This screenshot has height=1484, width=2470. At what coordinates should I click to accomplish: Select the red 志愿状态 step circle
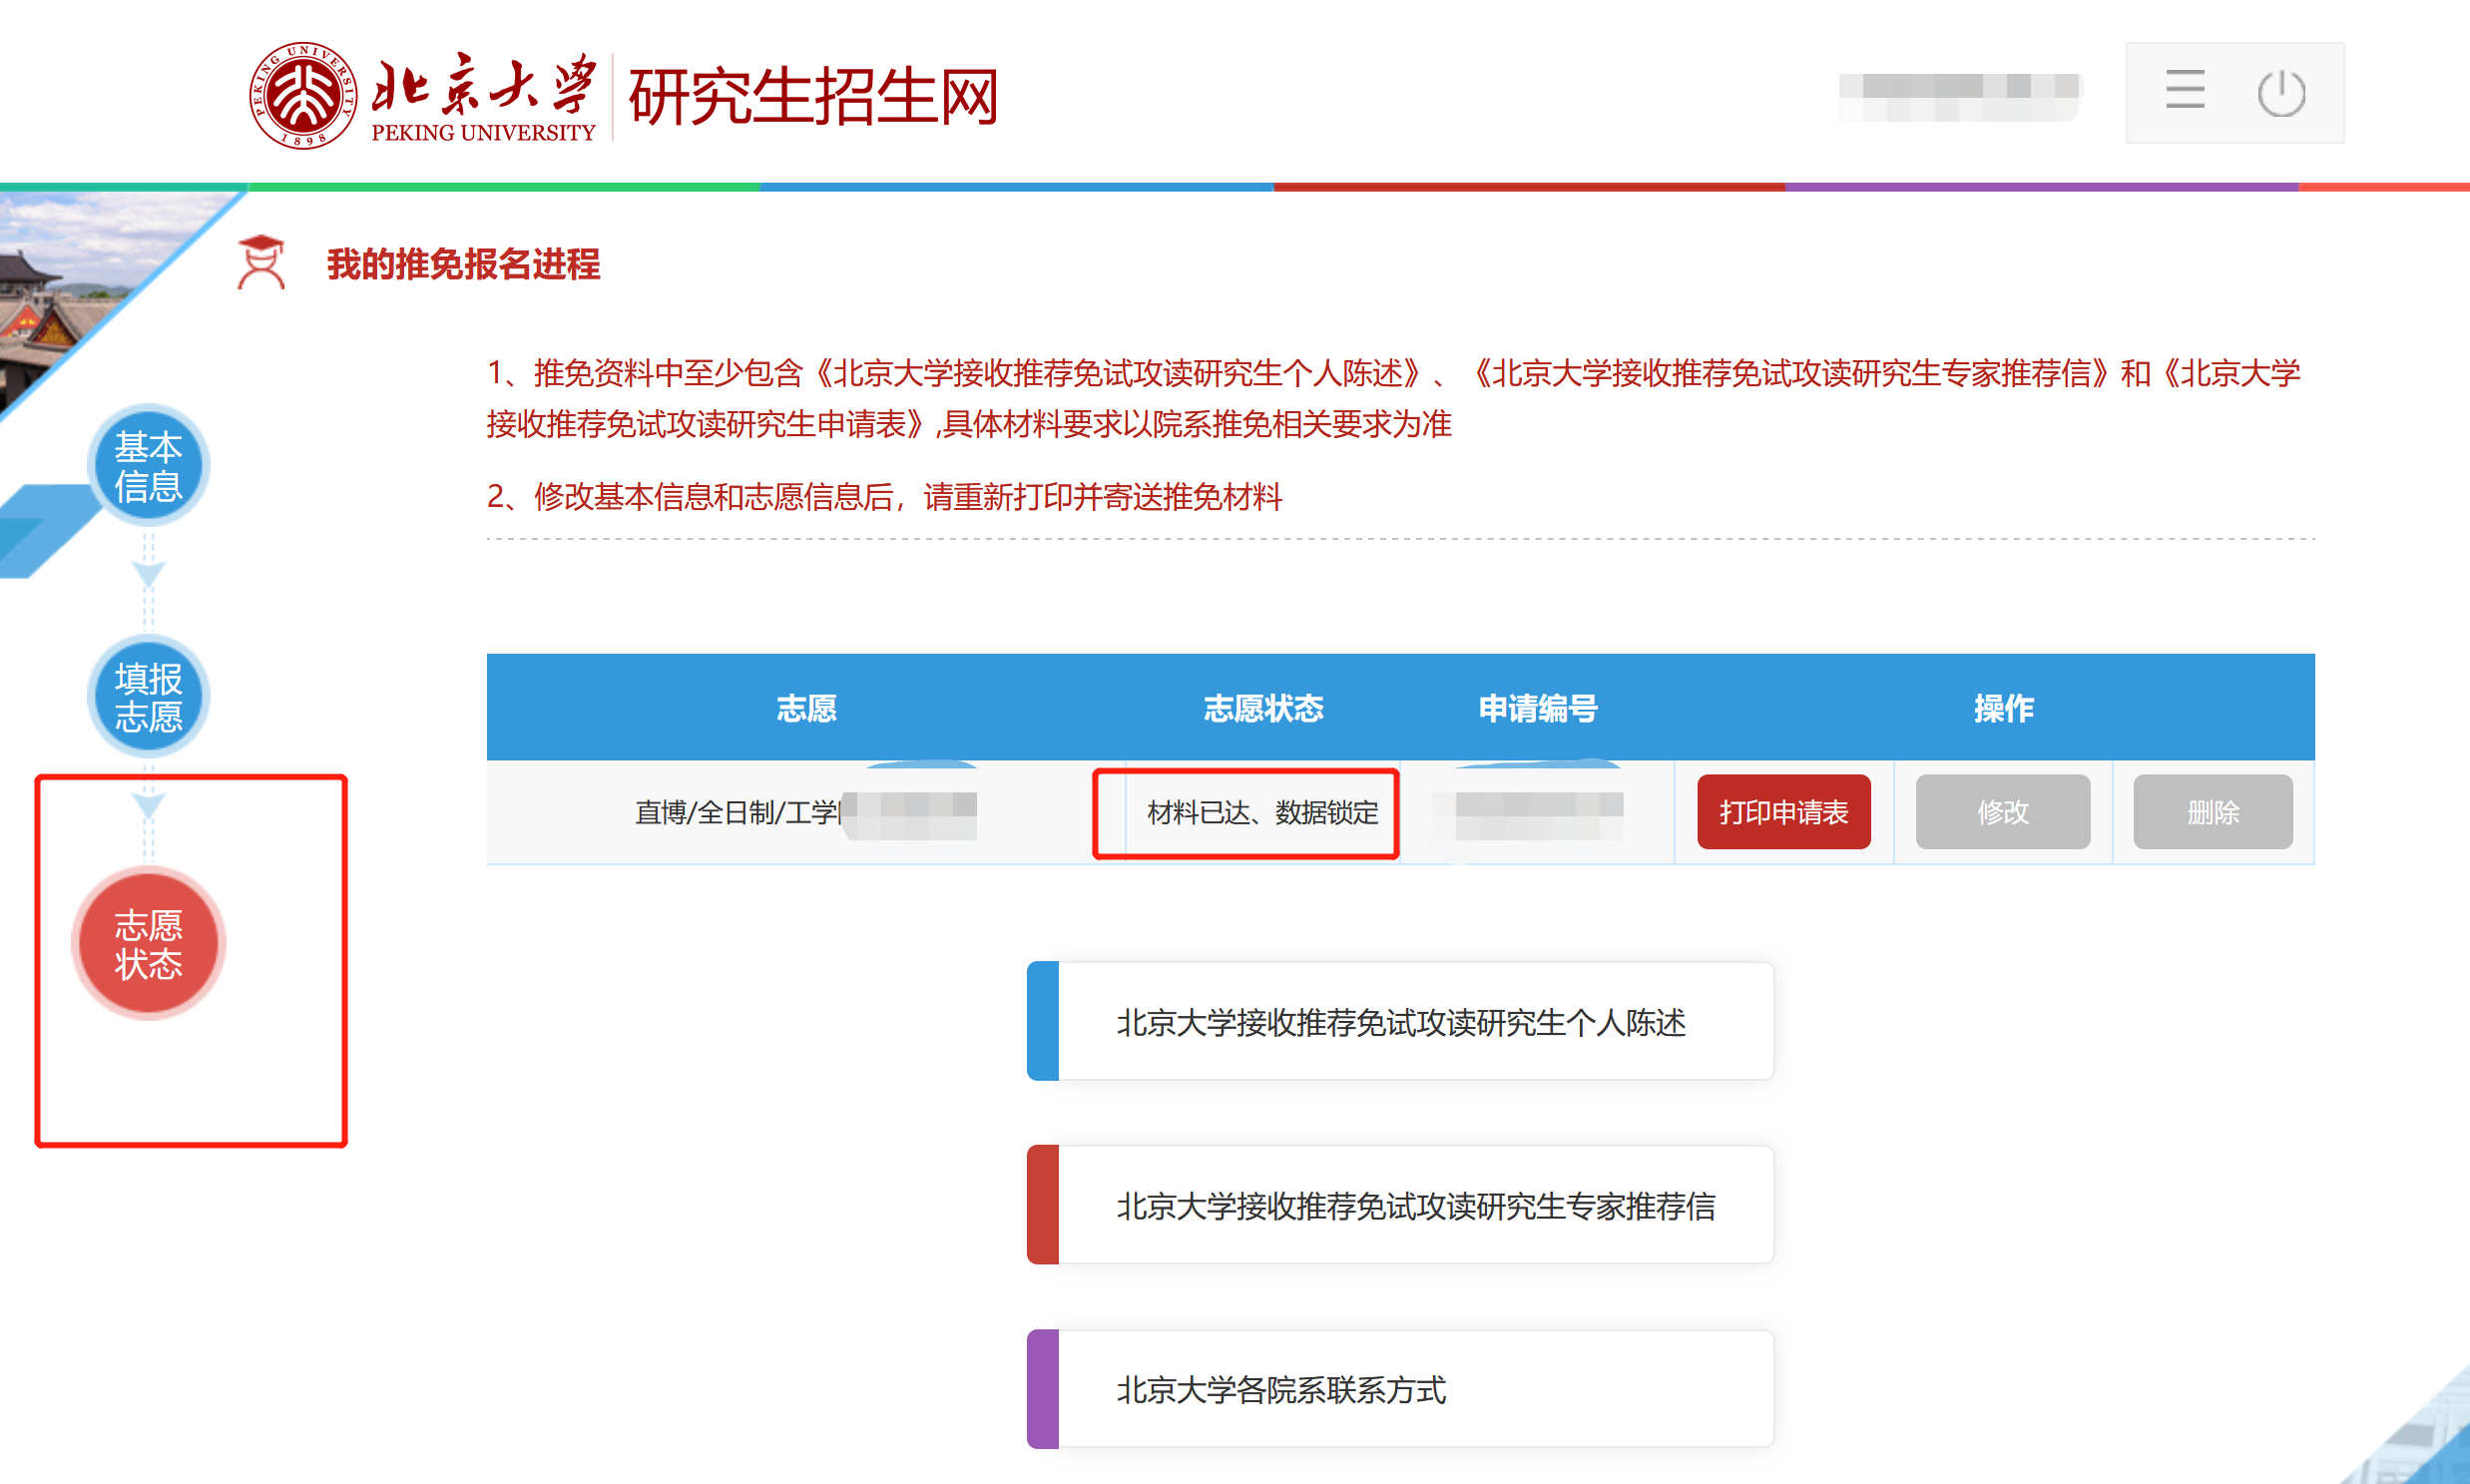[x=148, y=943]
